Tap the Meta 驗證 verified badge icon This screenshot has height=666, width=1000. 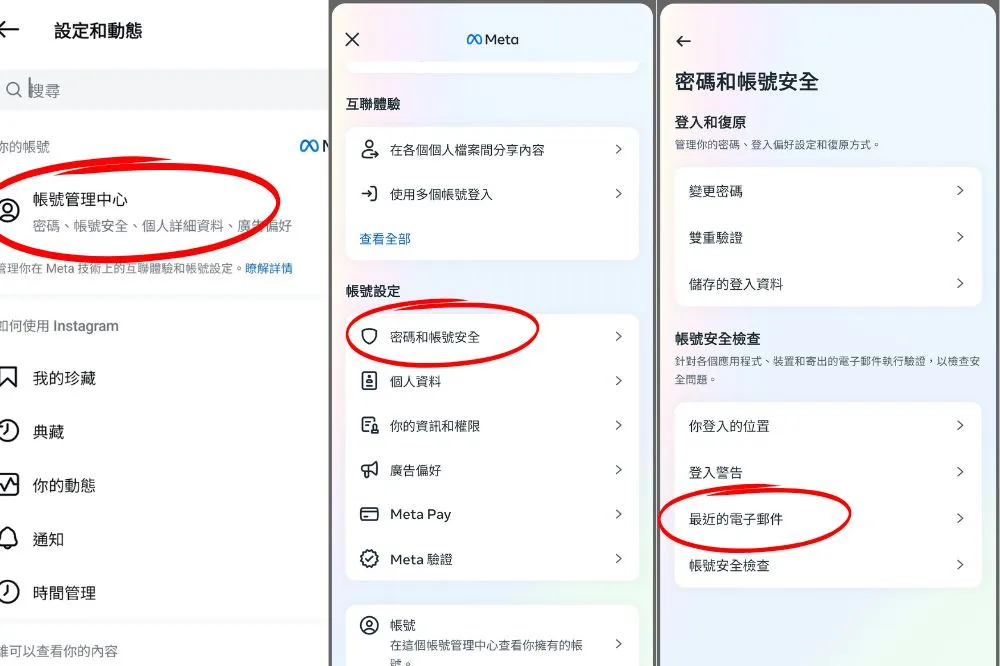[369, 559]
